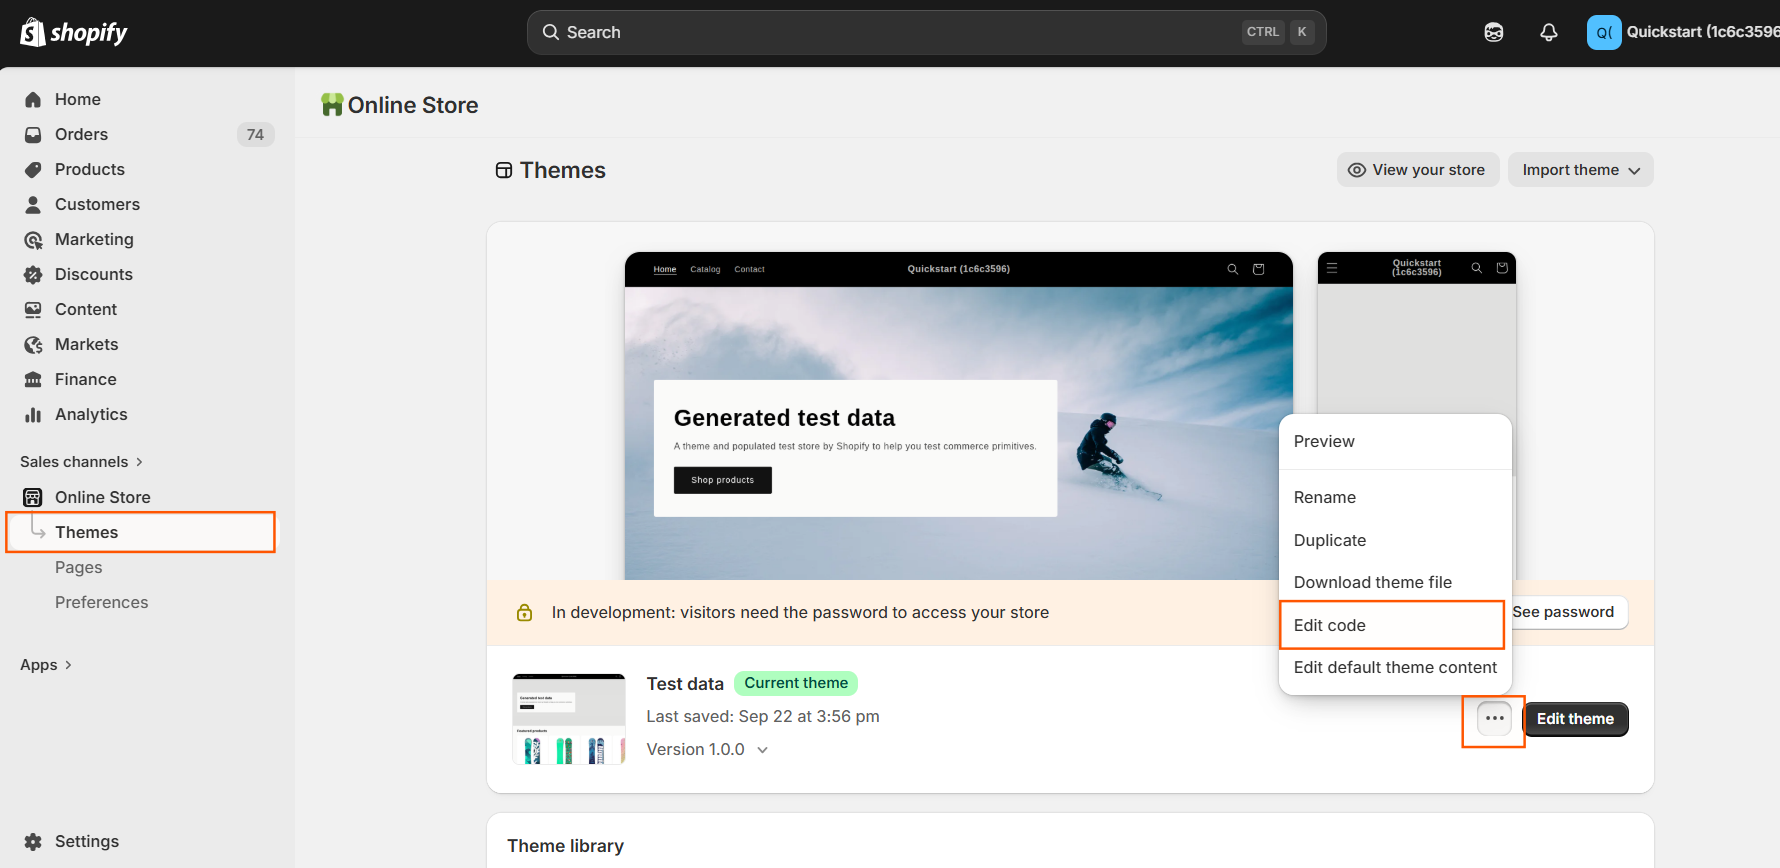Click the three-dot theme actions button
The image size is (1780, 868).
point(1494,719)
